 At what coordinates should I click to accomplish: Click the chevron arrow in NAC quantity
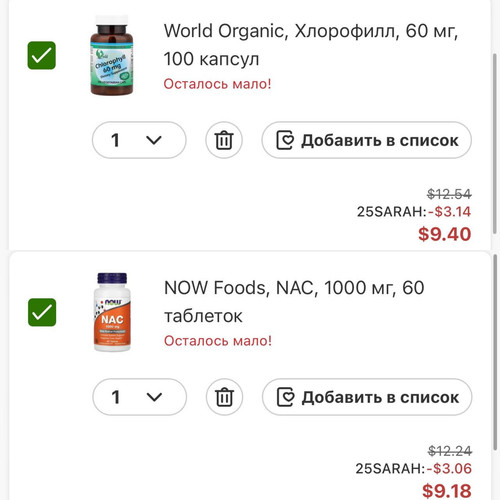click(x=154, y=397)
